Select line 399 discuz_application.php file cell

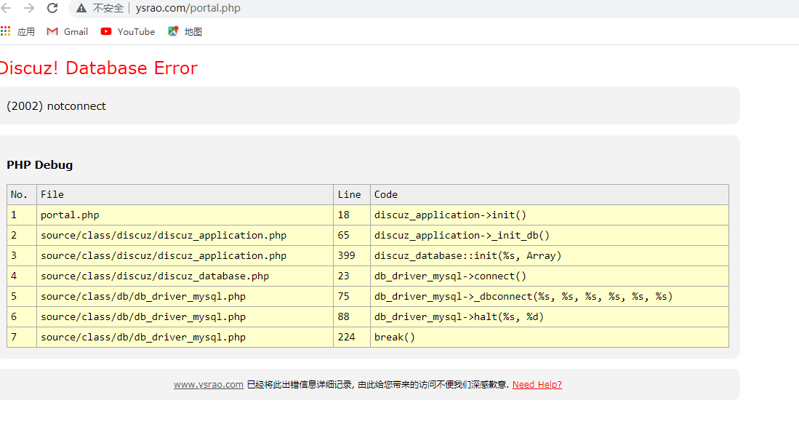(185, 256)
